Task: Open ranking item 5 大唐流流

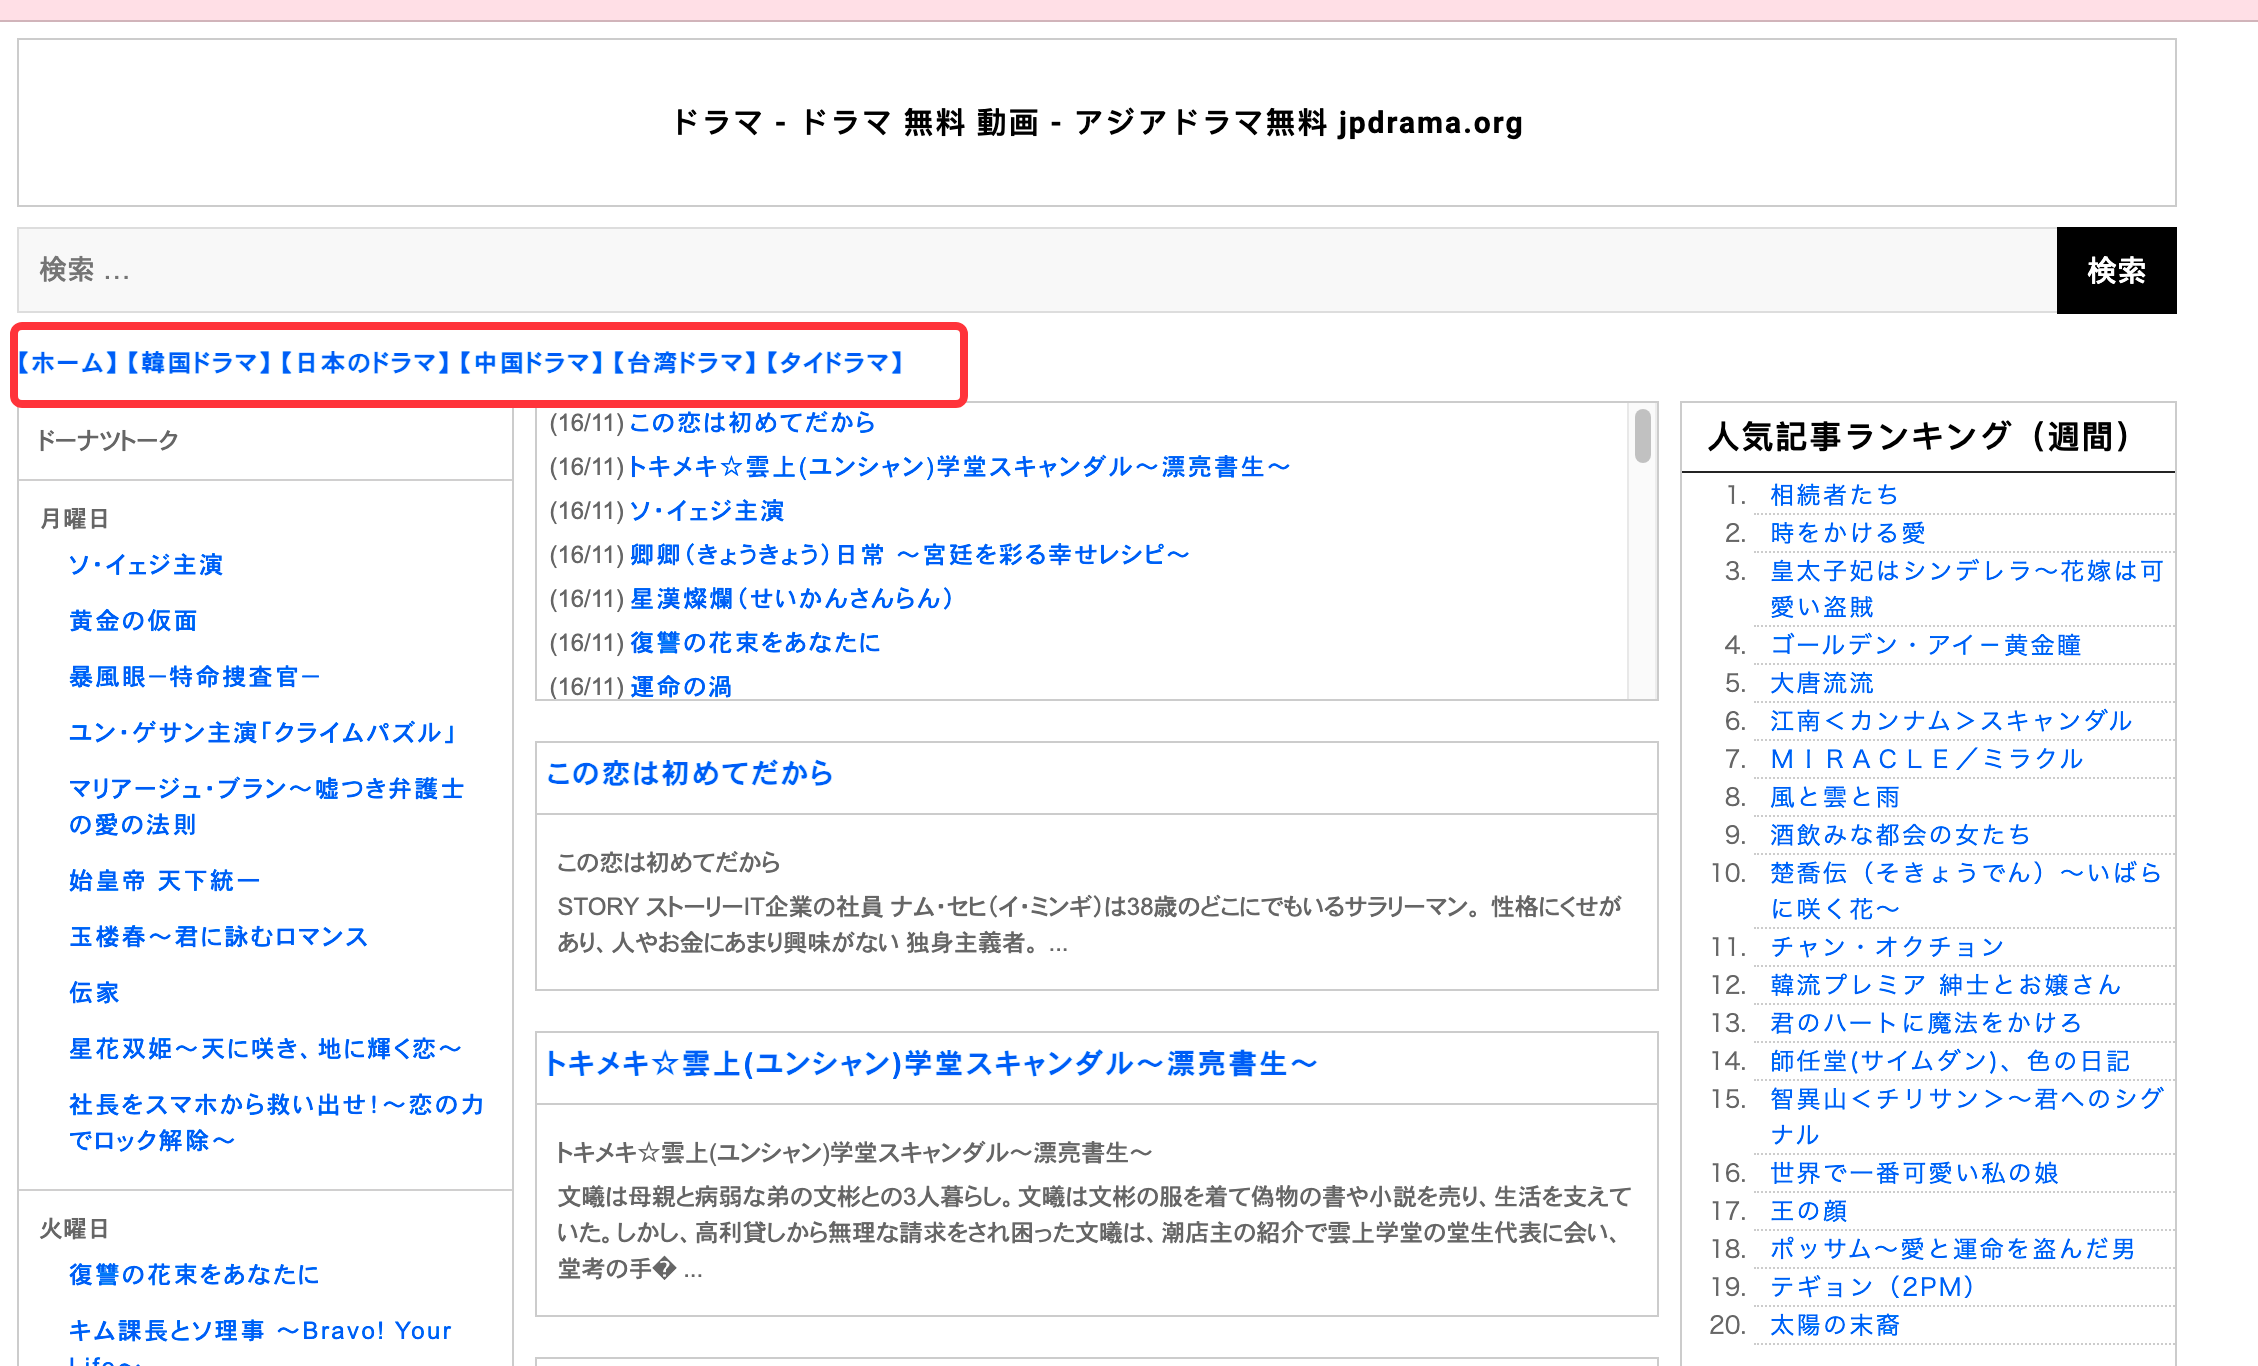Action: 1822,683
